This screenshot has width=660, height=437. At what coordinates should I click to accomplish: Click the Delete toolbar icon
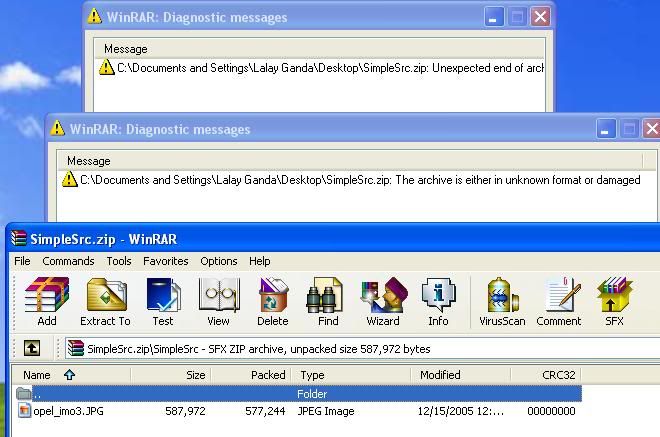(273, 301)
